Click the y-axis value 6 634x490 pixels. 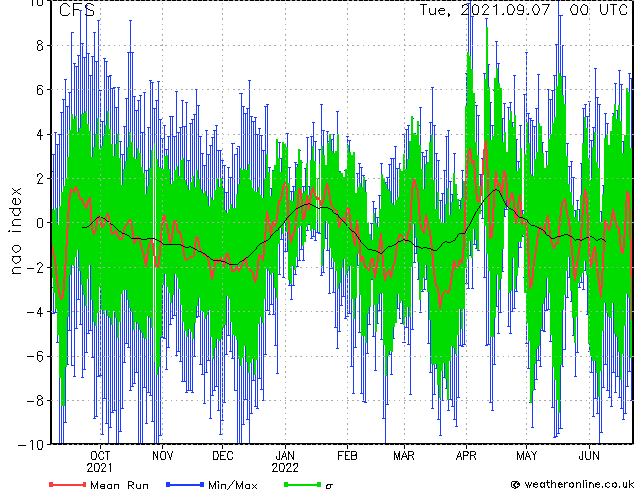click(40, 90)
